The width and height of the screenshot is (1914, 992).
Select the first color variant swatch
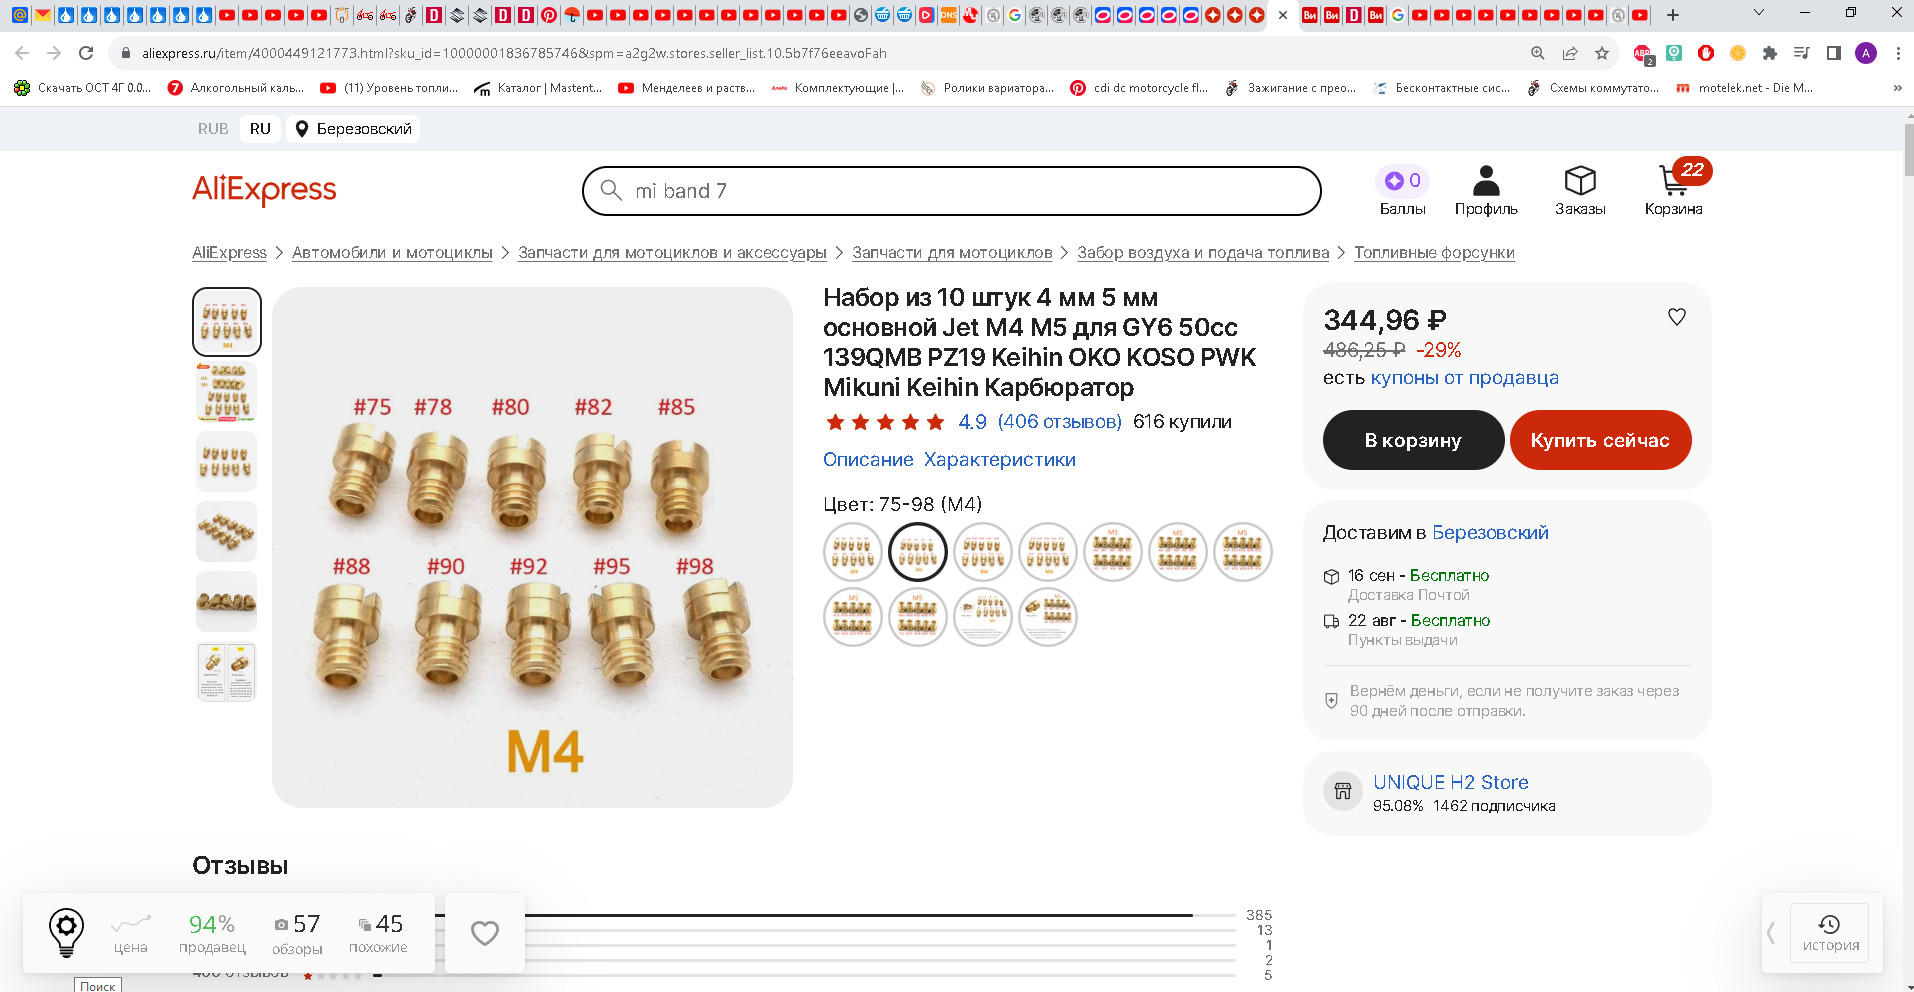(x=852, y=552)
